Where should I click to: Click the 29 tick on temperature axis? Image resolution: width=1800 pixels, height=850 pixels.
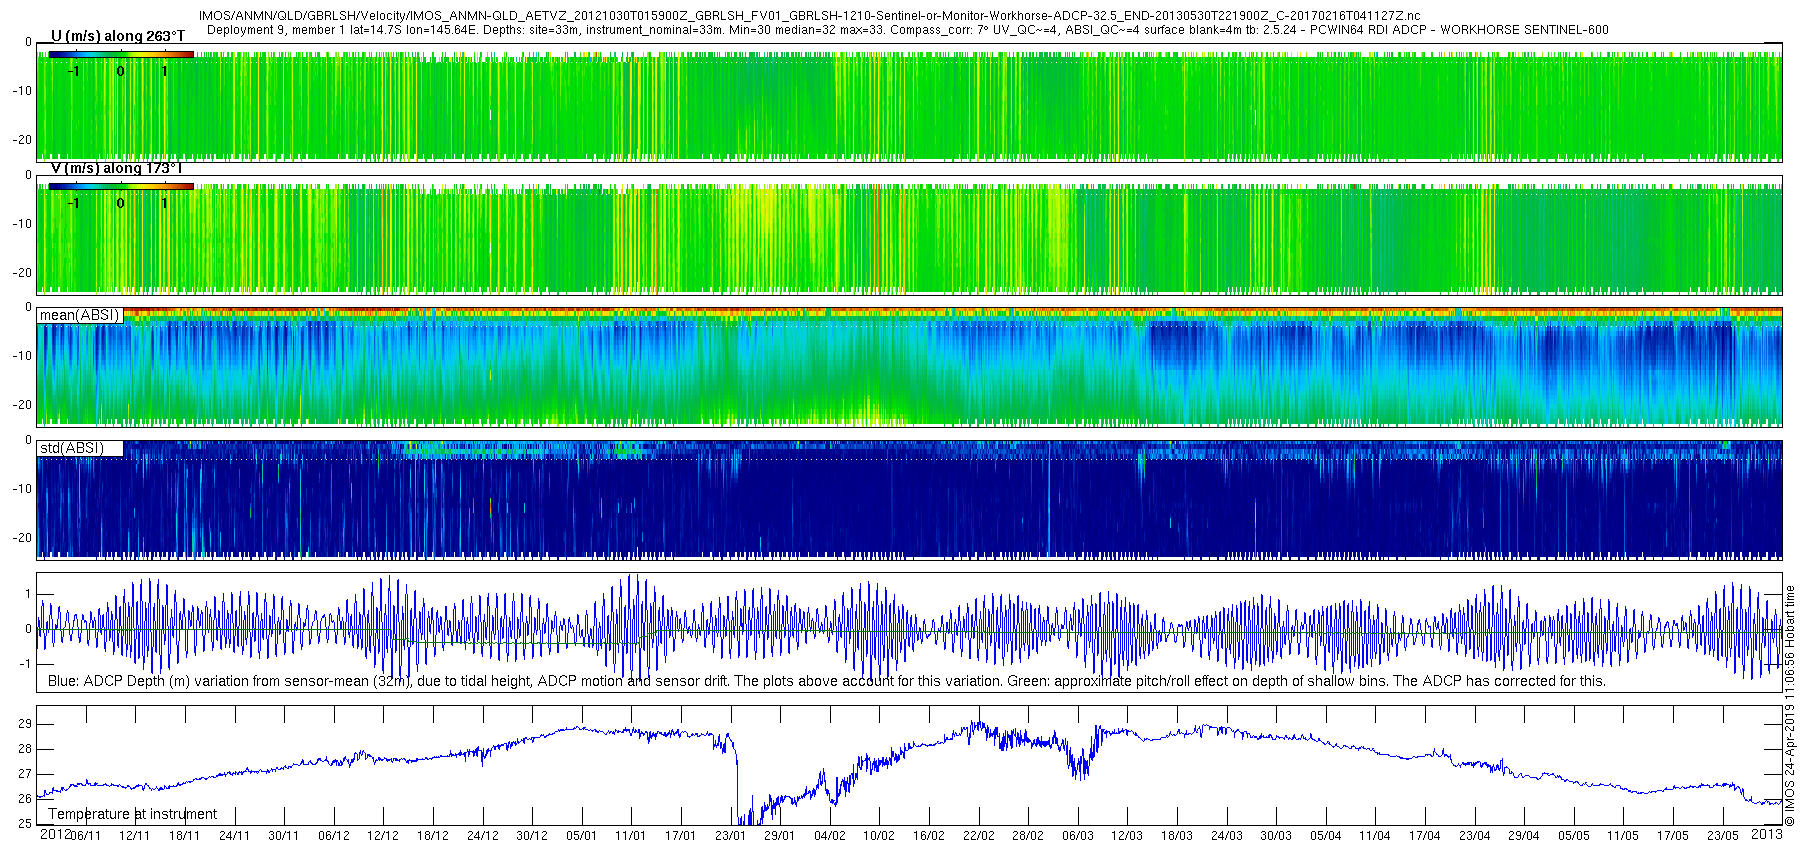25,724
